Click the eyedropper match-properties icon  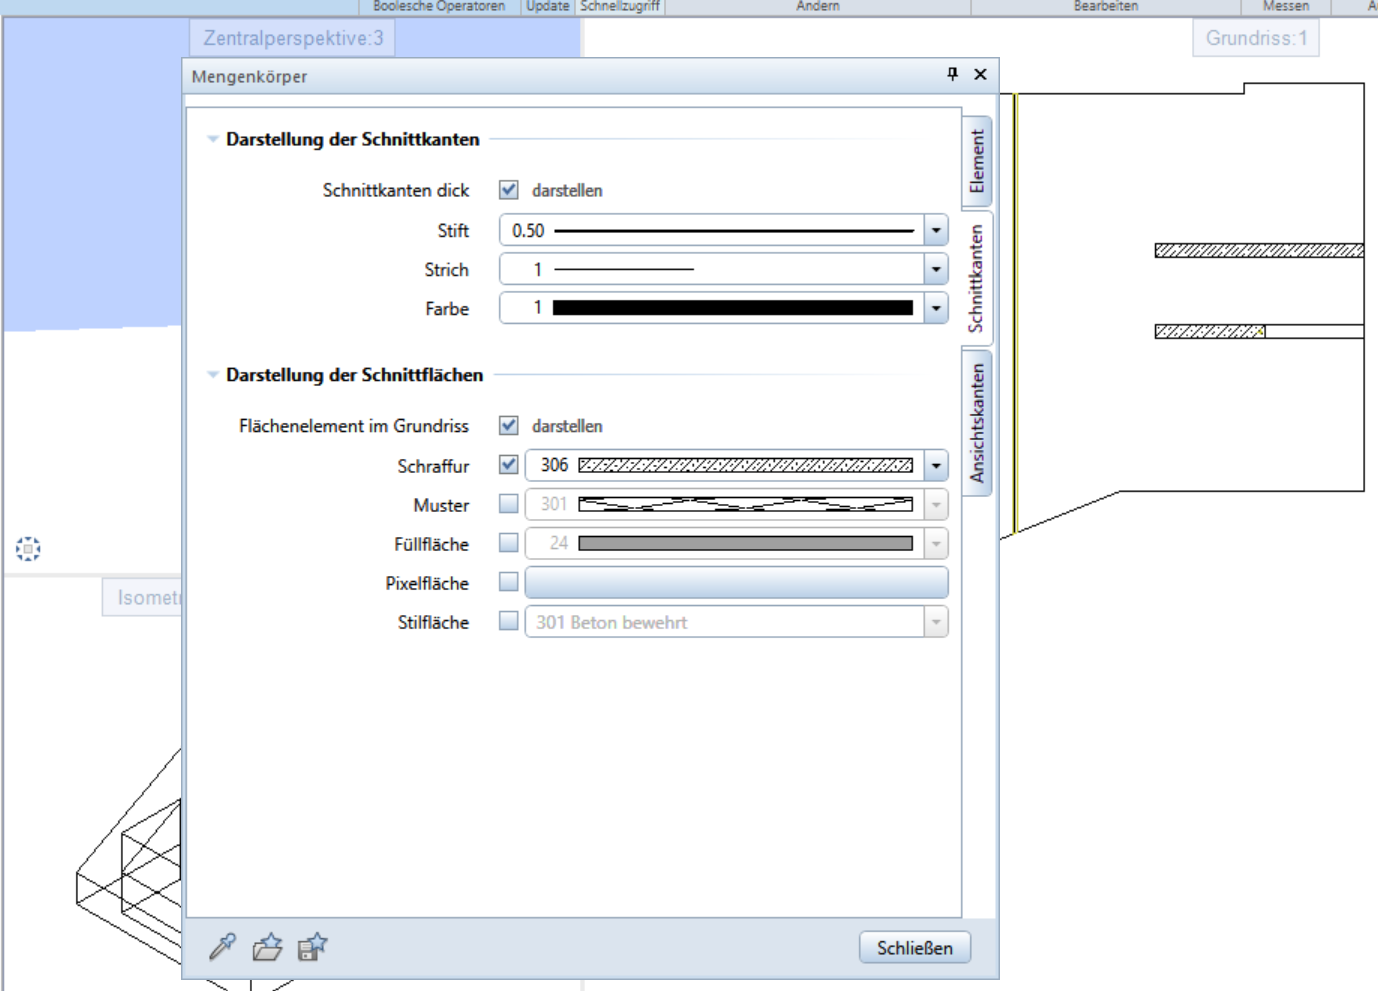[222, 946]
